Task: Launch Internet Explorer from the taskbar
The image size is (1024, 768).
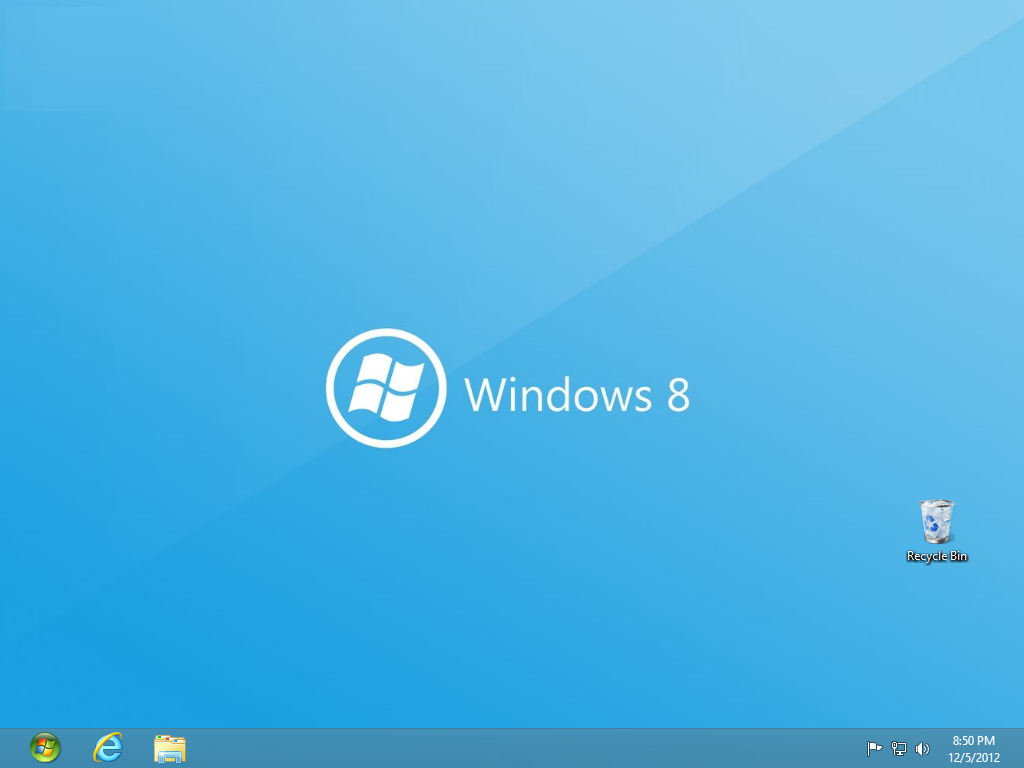Action: tap(106, 747)
